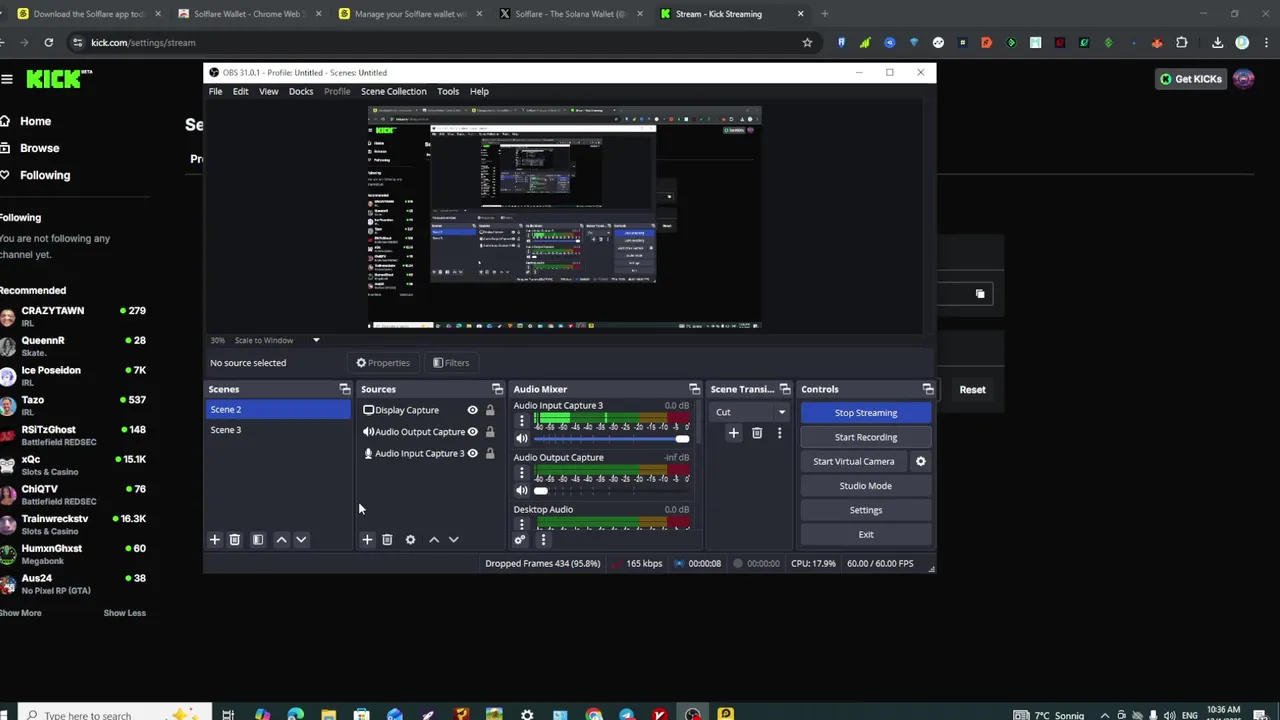Undock the Audio Mixer panel with its float icon
The width and height of the screenshot is (1280, 720).
pos(694,389)
